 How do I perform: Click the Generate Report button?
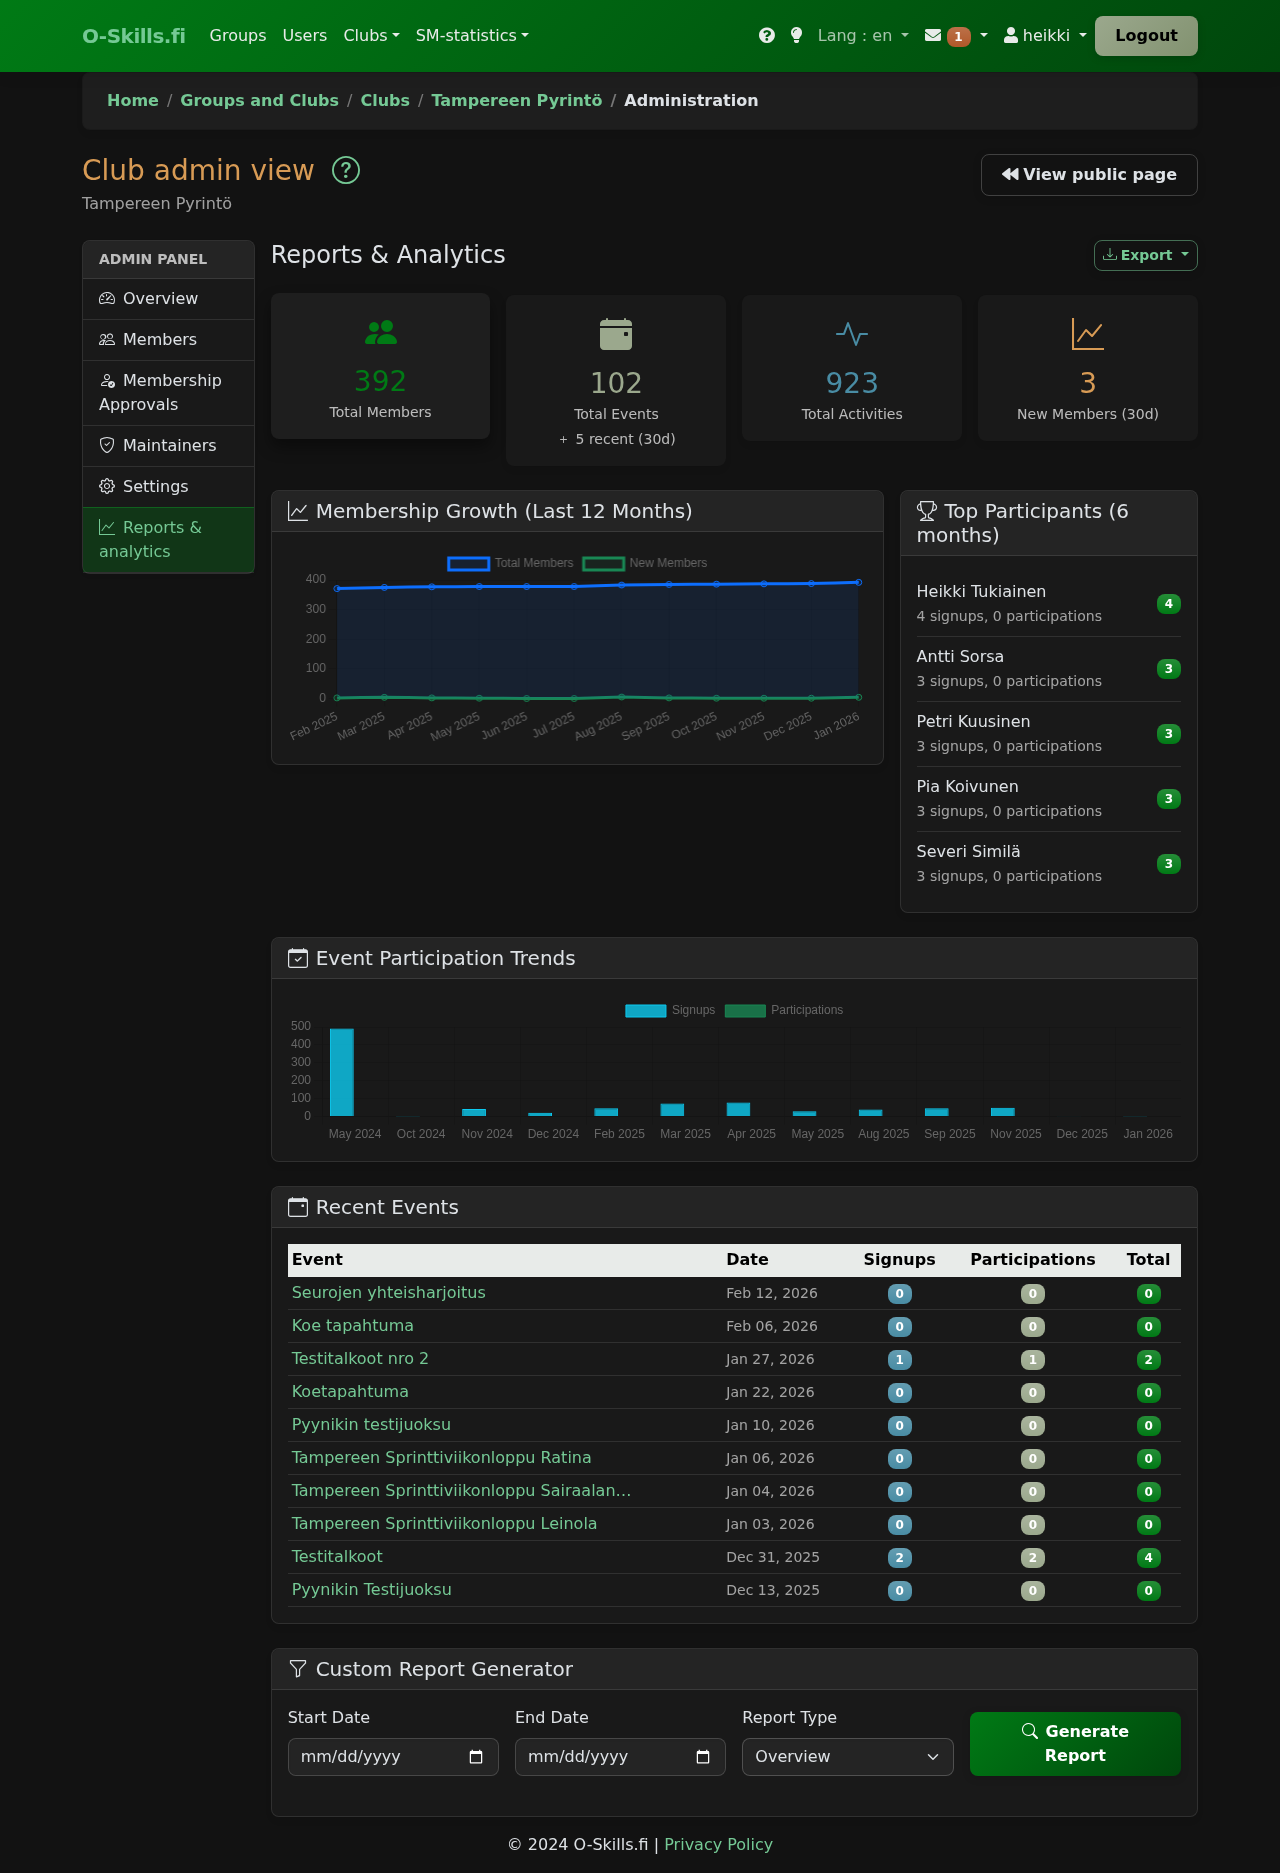click(x=1075, y=1743)
